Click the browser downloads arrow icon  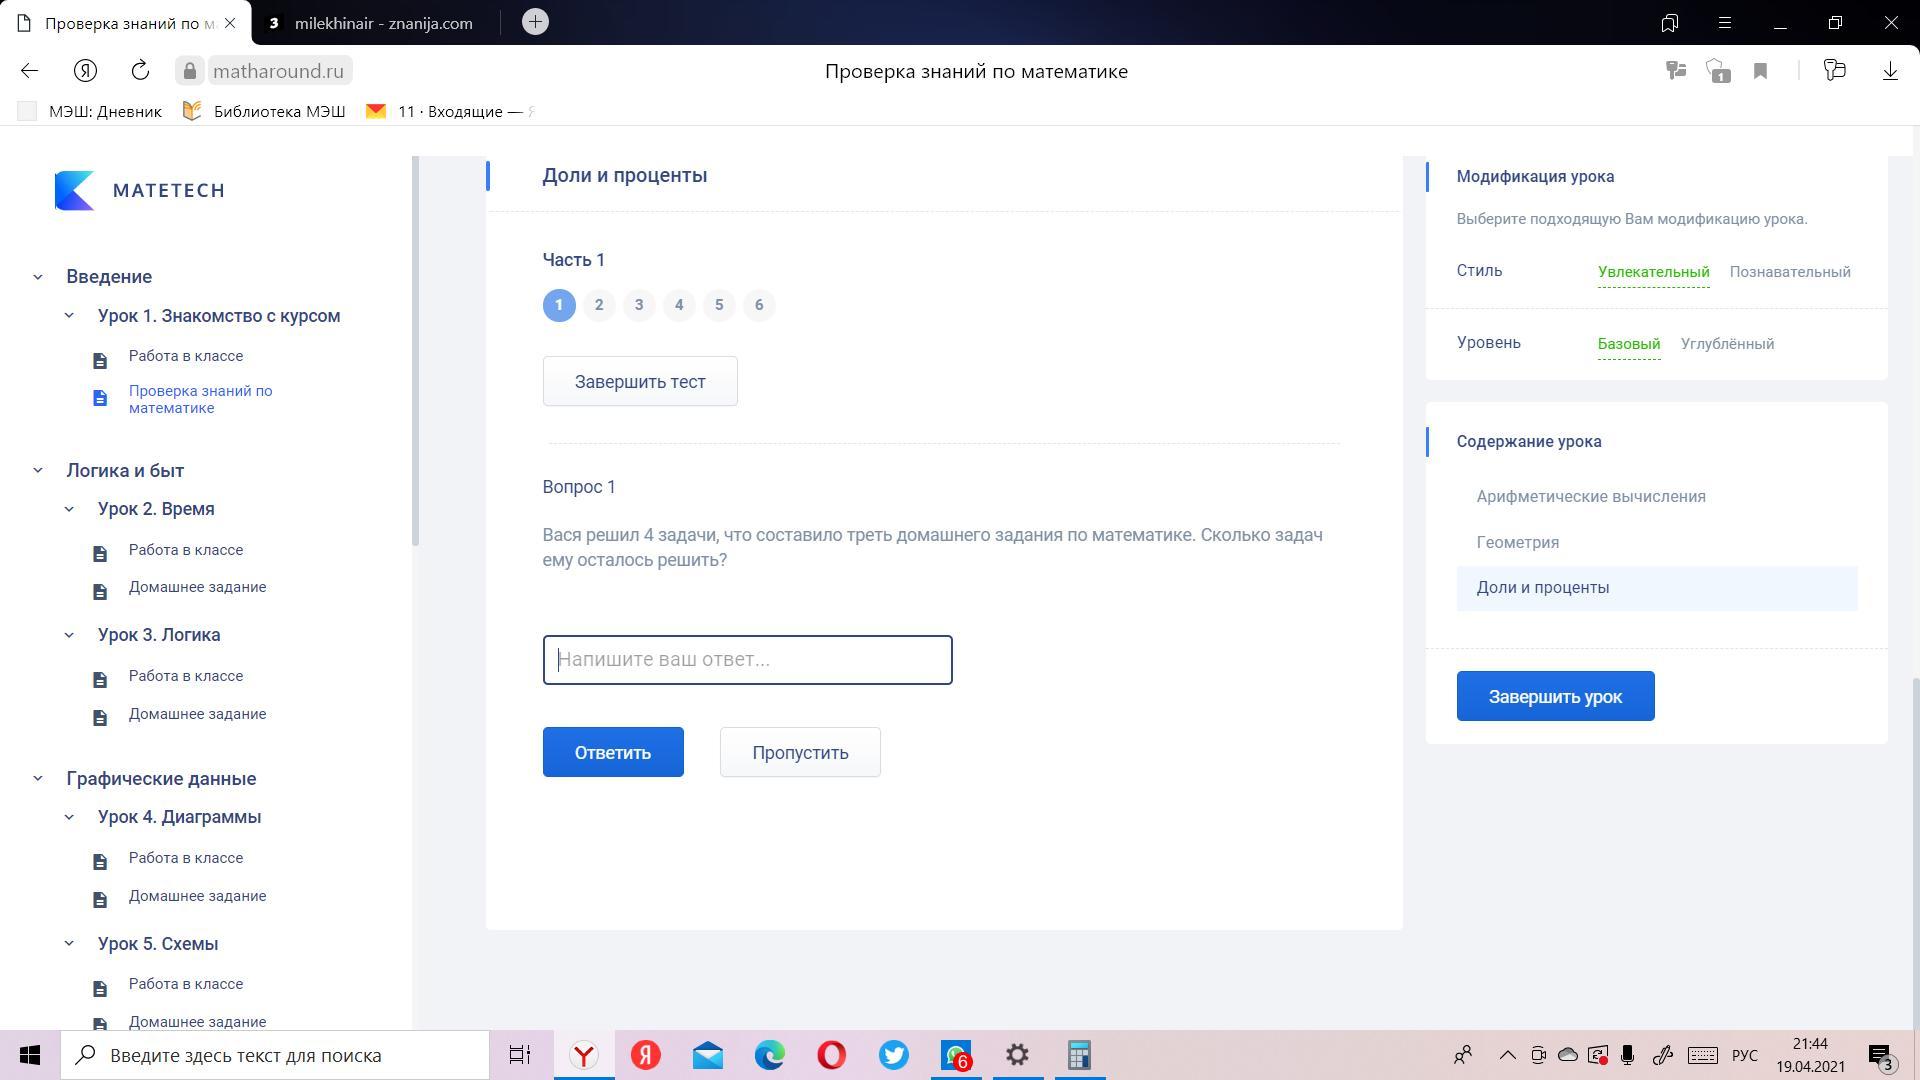1889,71
